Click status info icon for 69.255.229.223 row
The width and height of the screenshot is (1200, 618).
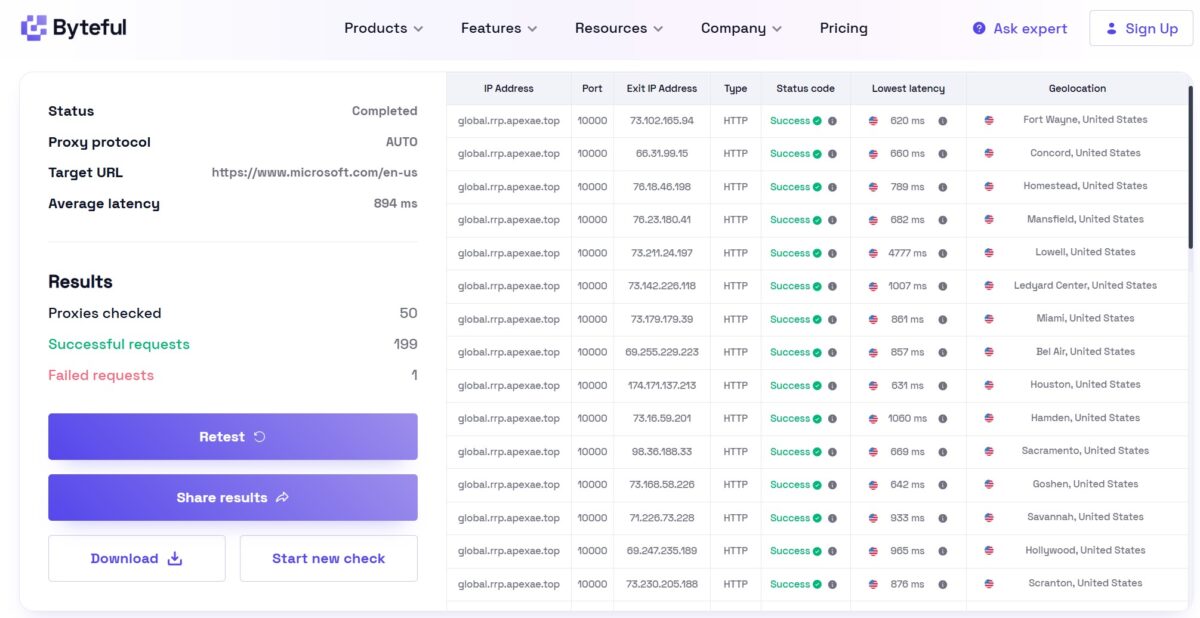coord(832,353)
